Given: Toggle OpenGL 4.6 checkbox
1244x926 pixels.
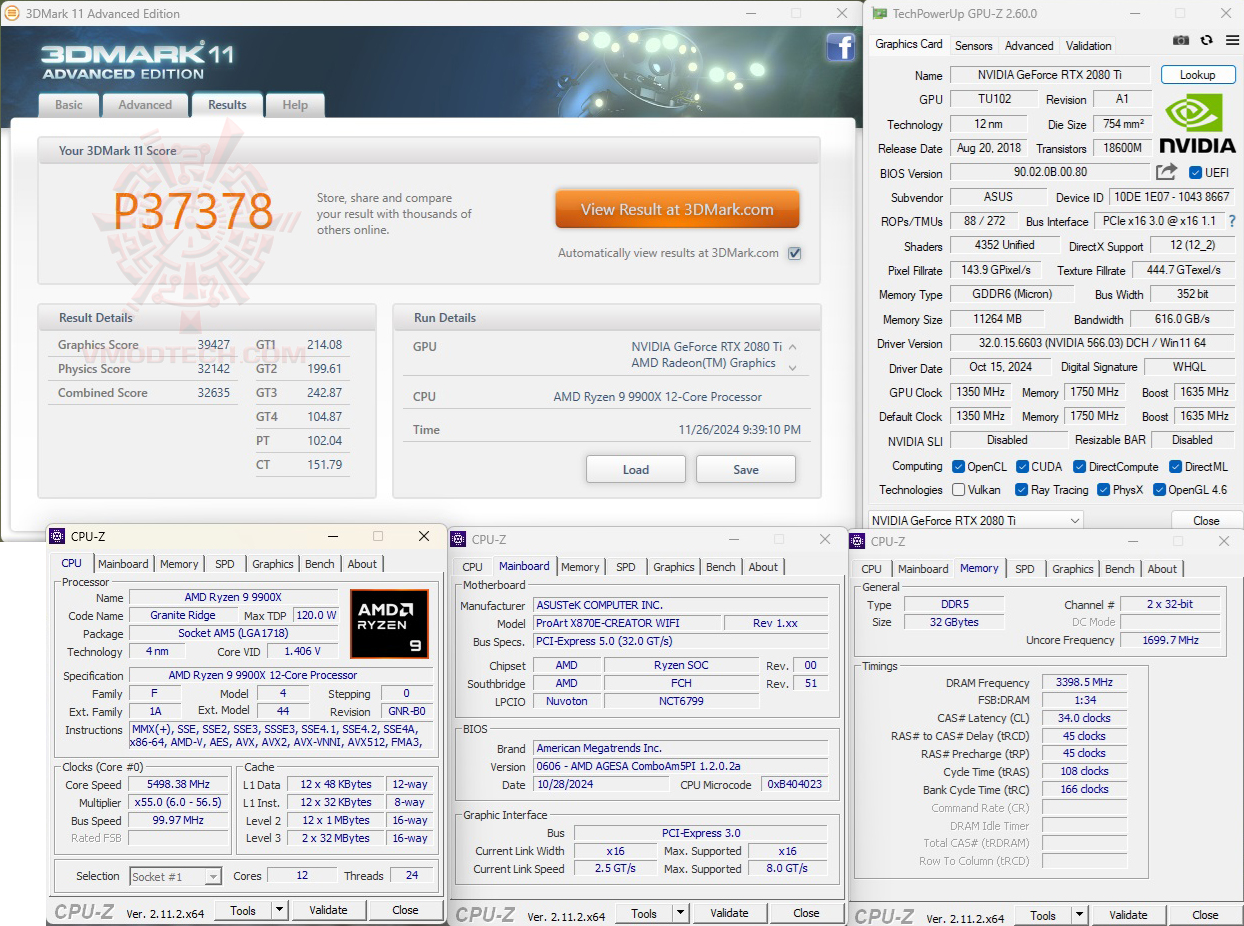Looking at the screenshot, I should point(1159,490).
